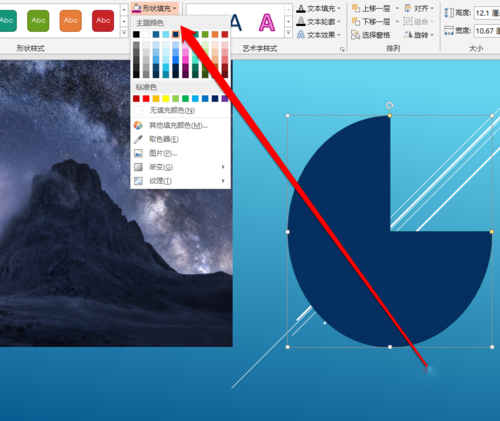Select the pink outlined WordArt style
The width and height of the screenshot is (500, 421).
pyautogui.click(x=267, y=22)
